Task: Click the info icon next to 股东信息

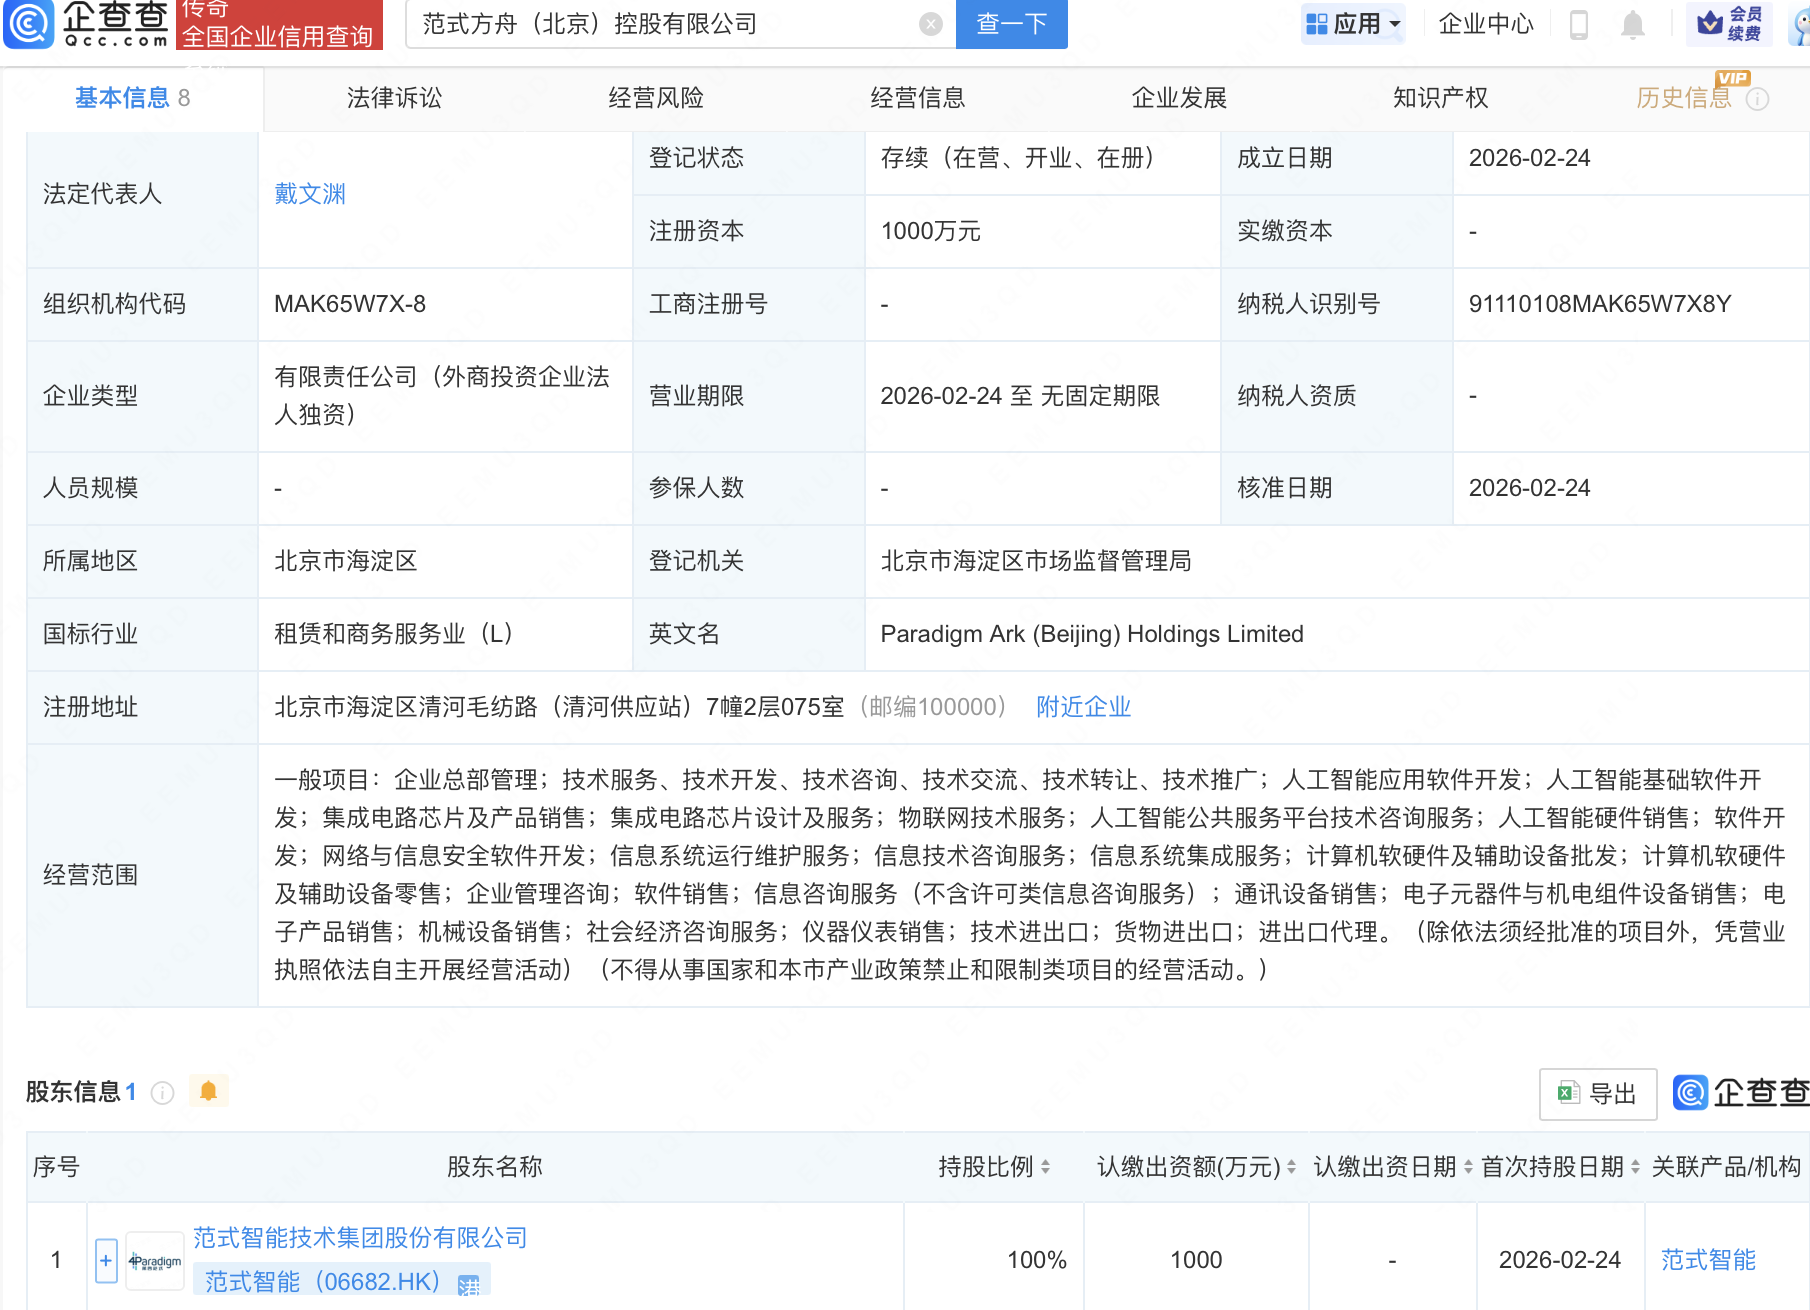Action: pyautogui.click(x=161, y=1091)
